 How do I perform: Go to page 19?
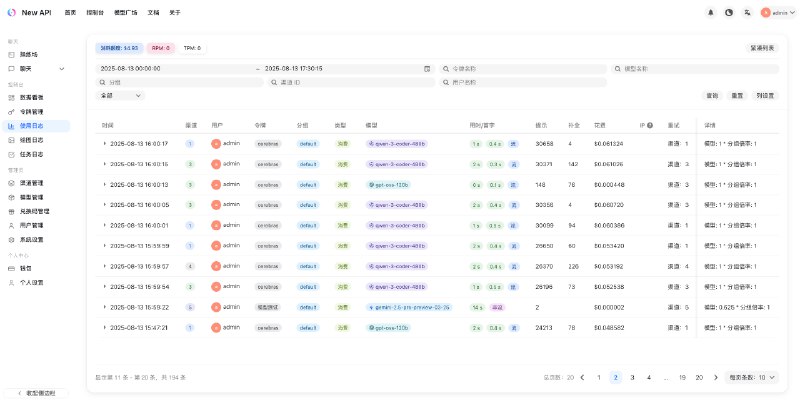coord(682,378)
